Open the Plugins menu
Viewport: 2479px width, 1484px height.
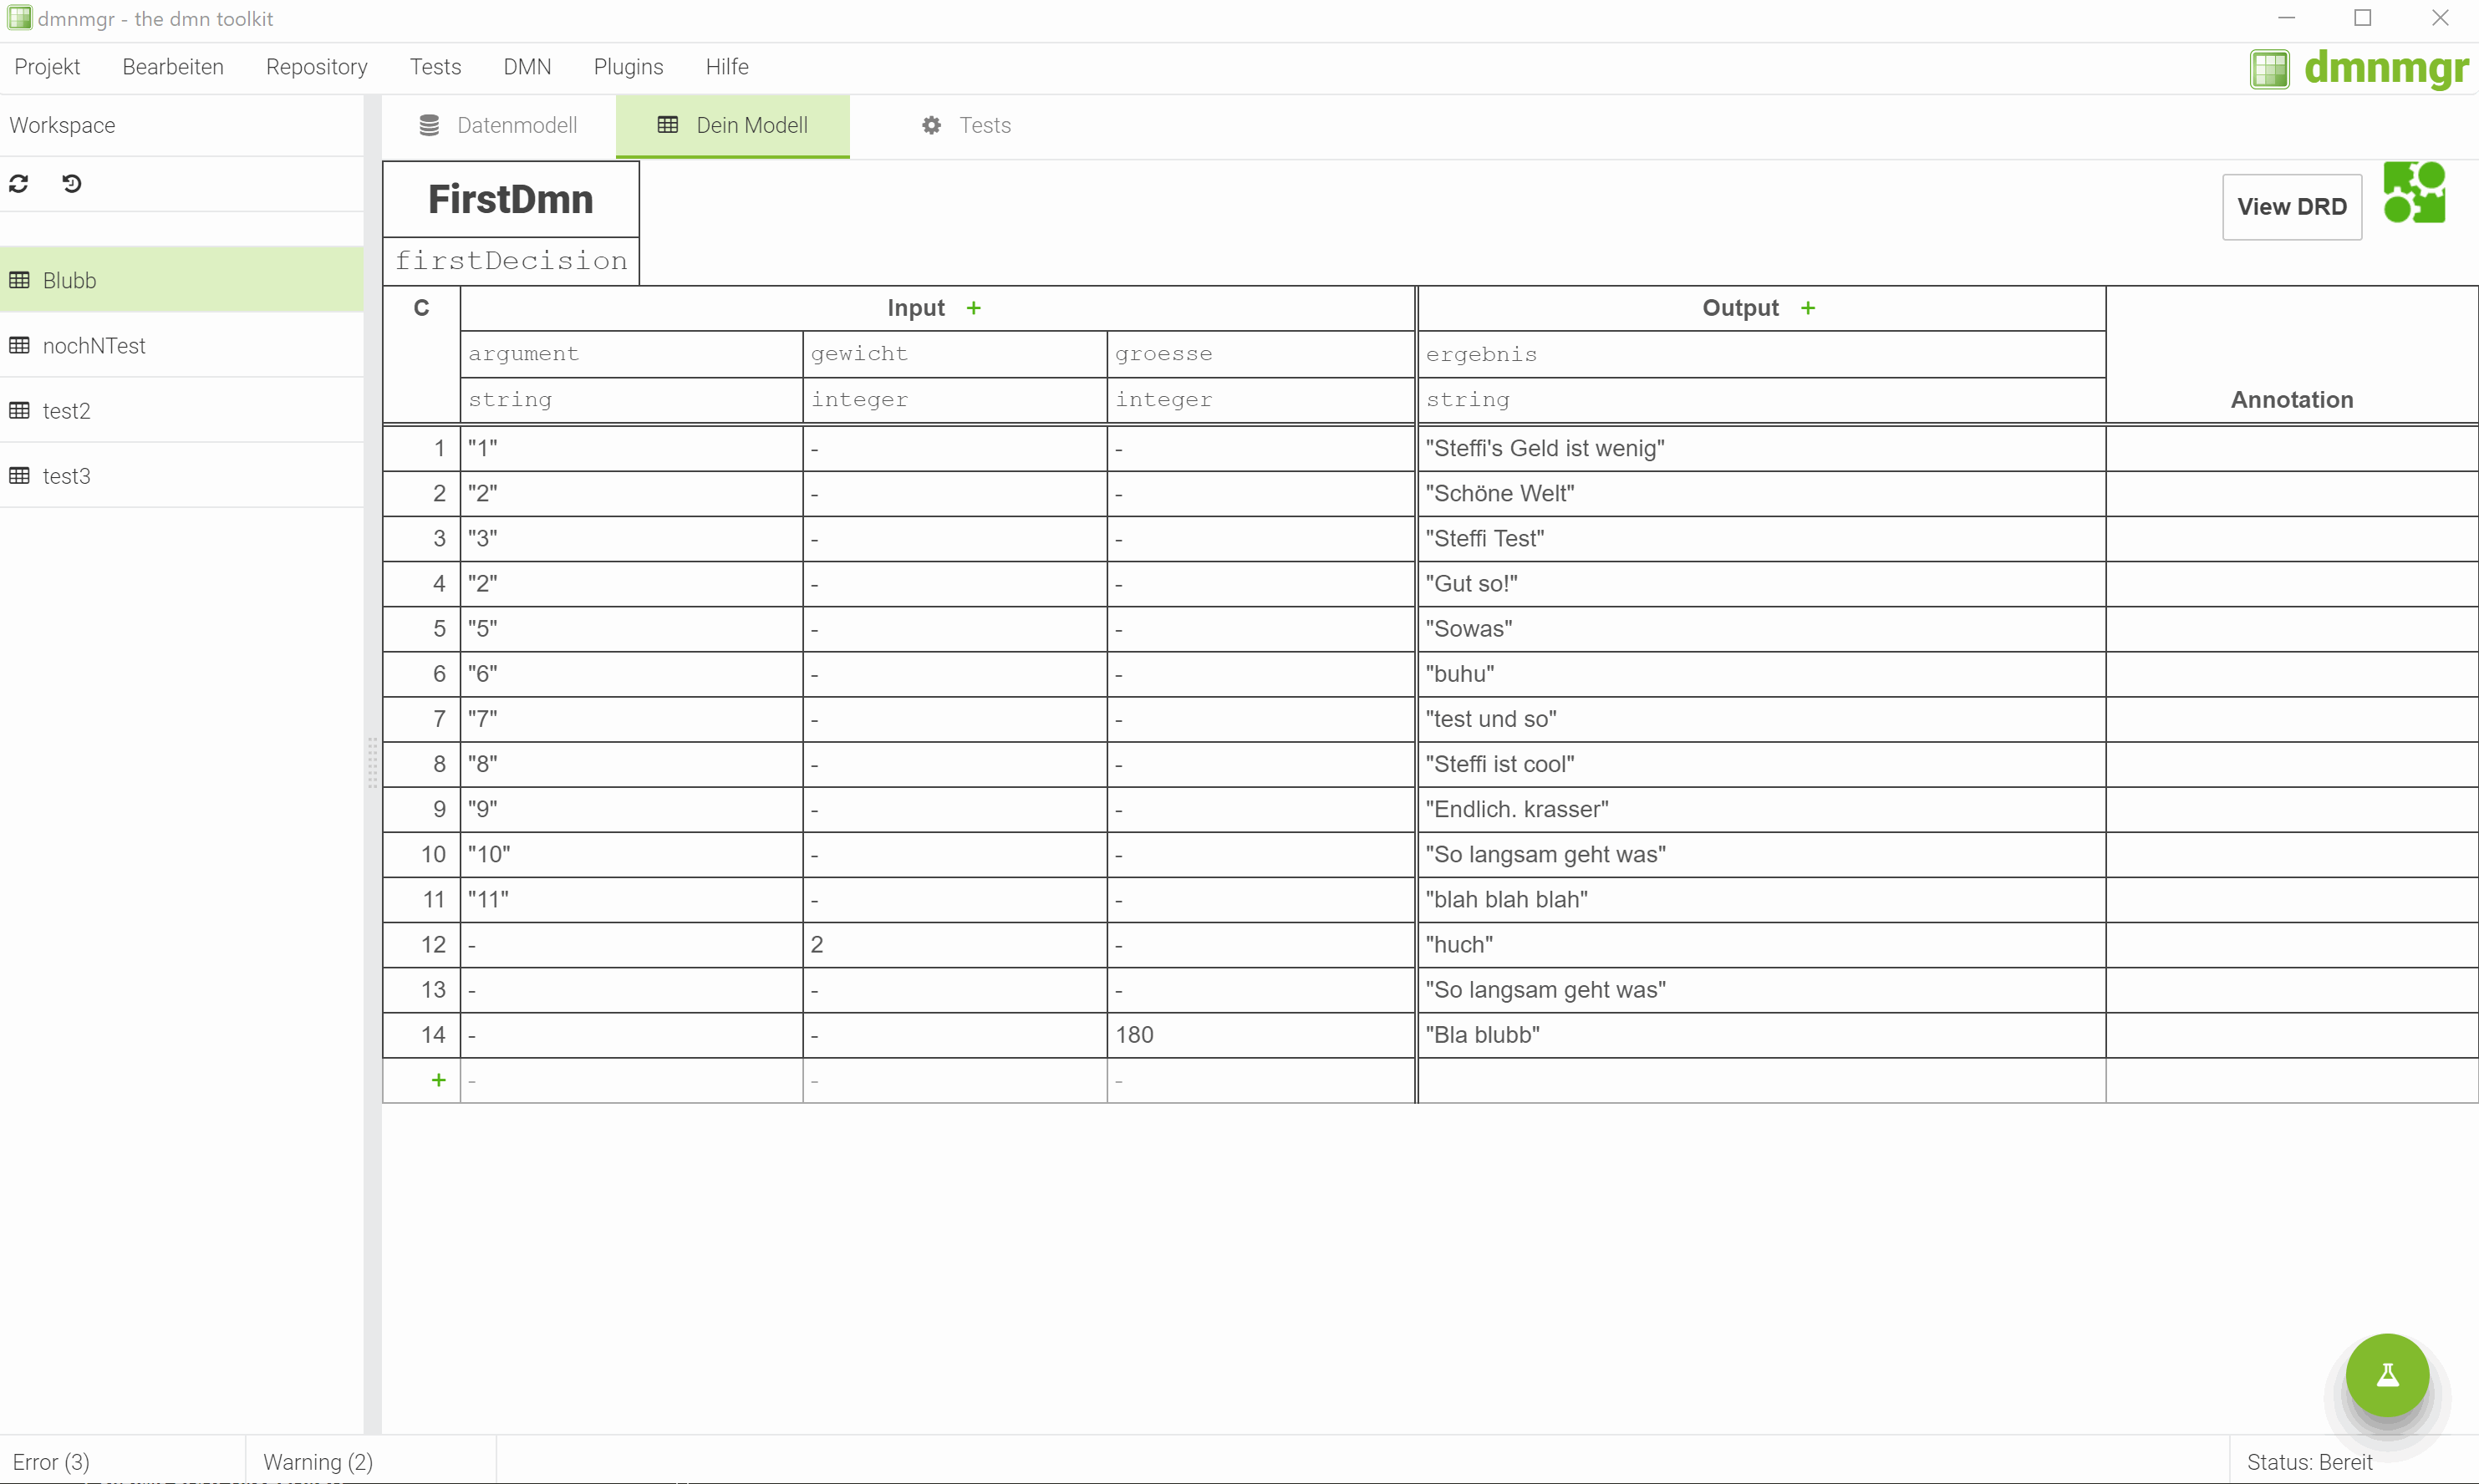[628, 67]
